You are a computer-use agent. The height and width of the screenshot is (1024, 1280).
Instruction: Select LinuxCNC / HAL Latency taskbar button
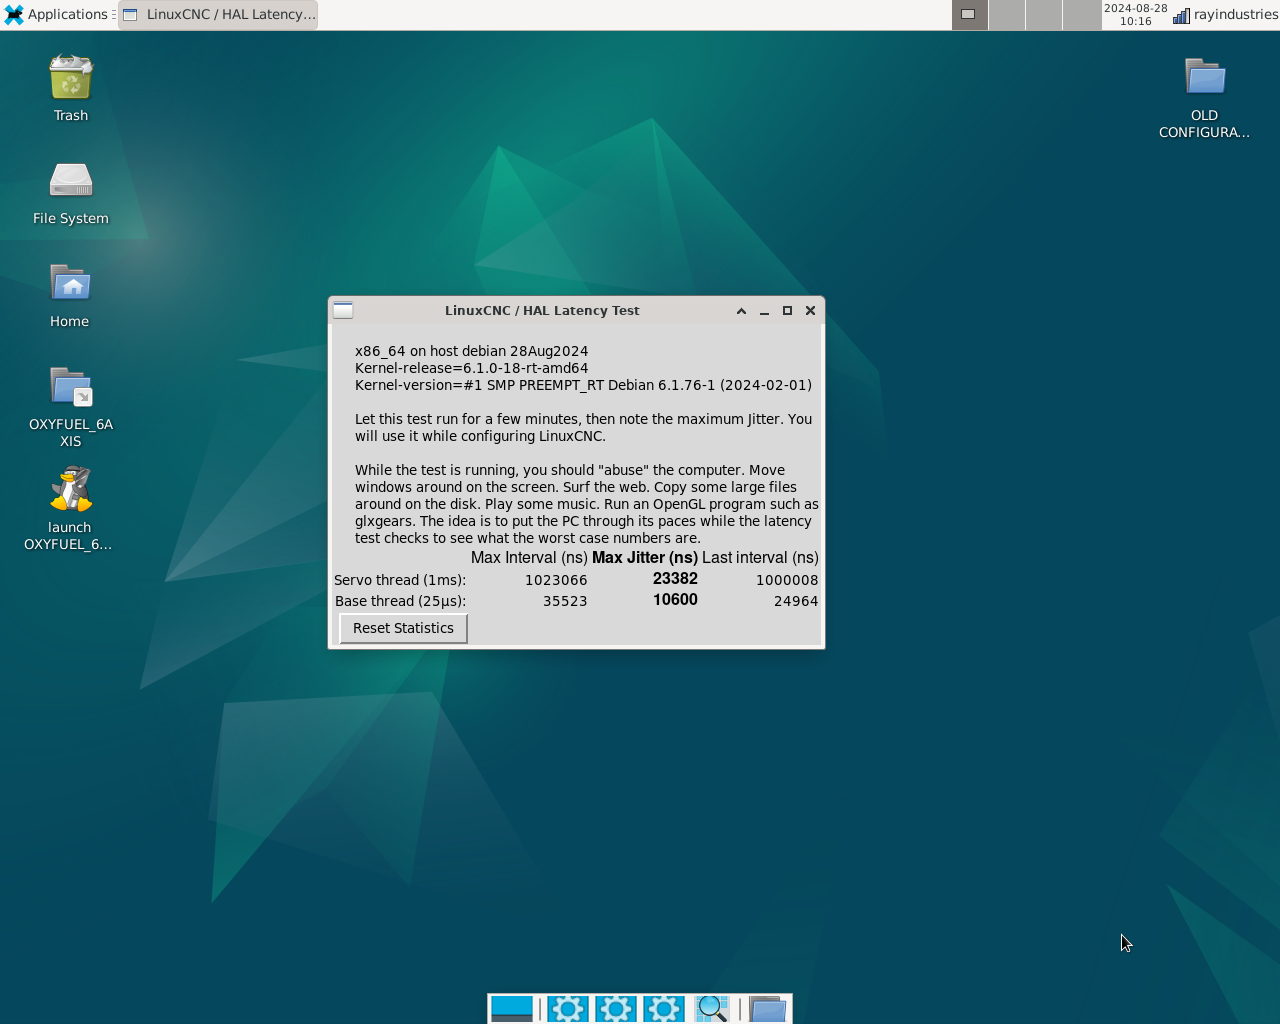218,14
